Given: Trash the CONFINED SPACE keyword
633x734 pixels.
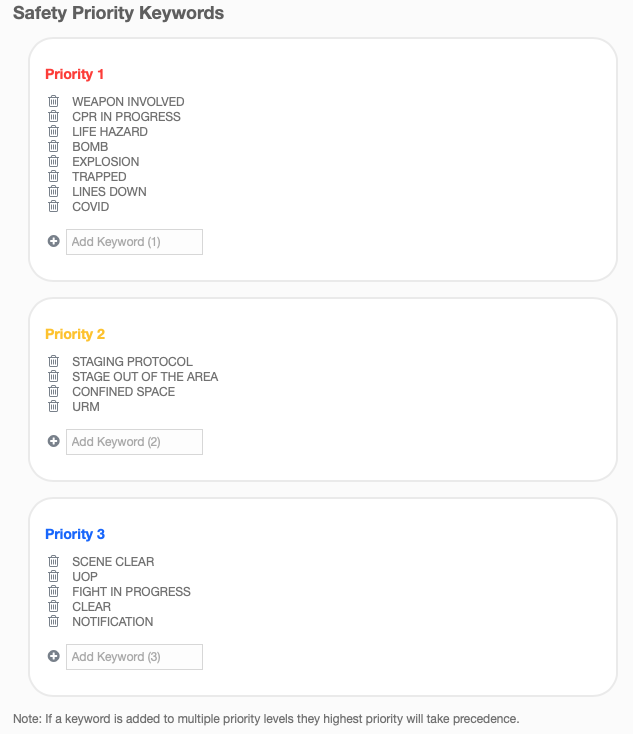Looking at the screenshot, I should point(54,392).
